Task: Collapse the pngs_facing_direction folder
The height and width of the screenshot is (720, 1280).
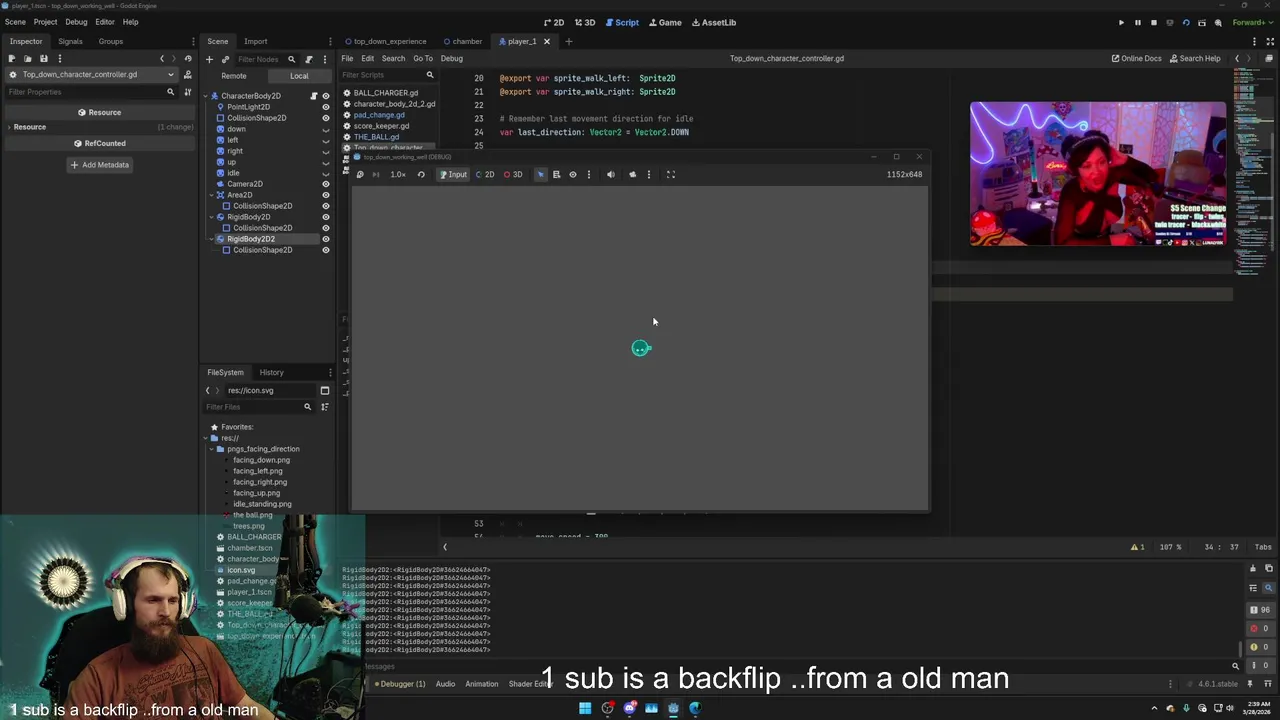Action: [212, 449]
